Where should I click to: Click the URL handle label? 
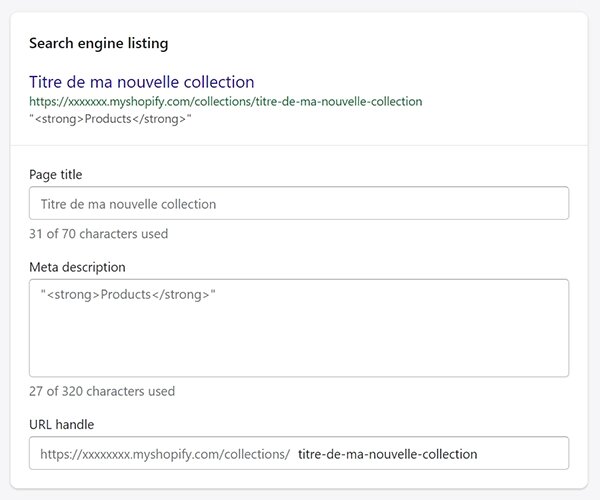[62, 424]
